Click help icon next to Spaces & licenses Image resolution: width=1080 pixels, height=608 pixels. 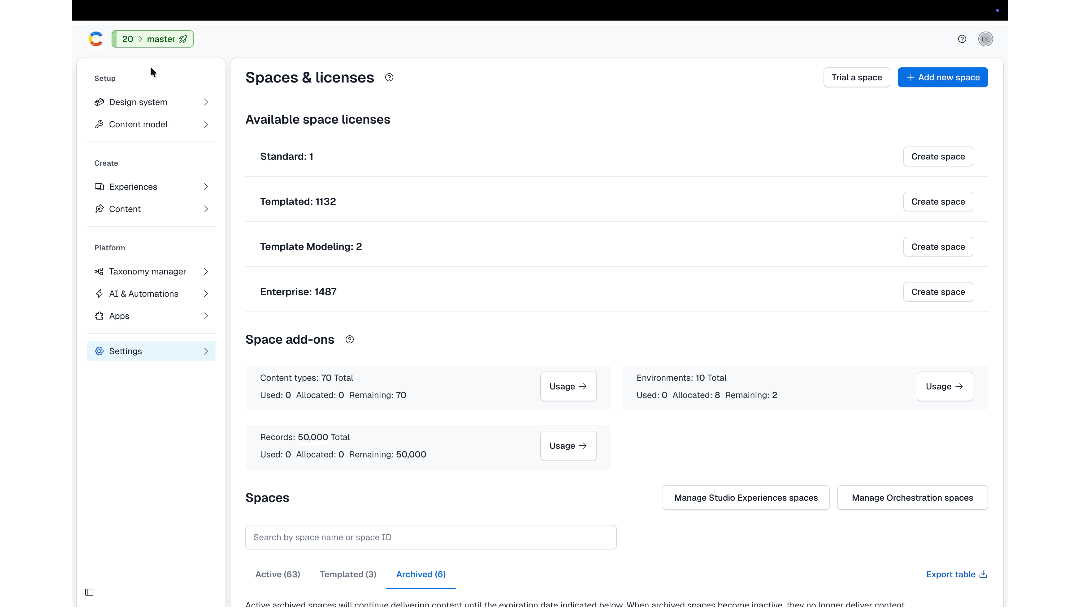389,77
